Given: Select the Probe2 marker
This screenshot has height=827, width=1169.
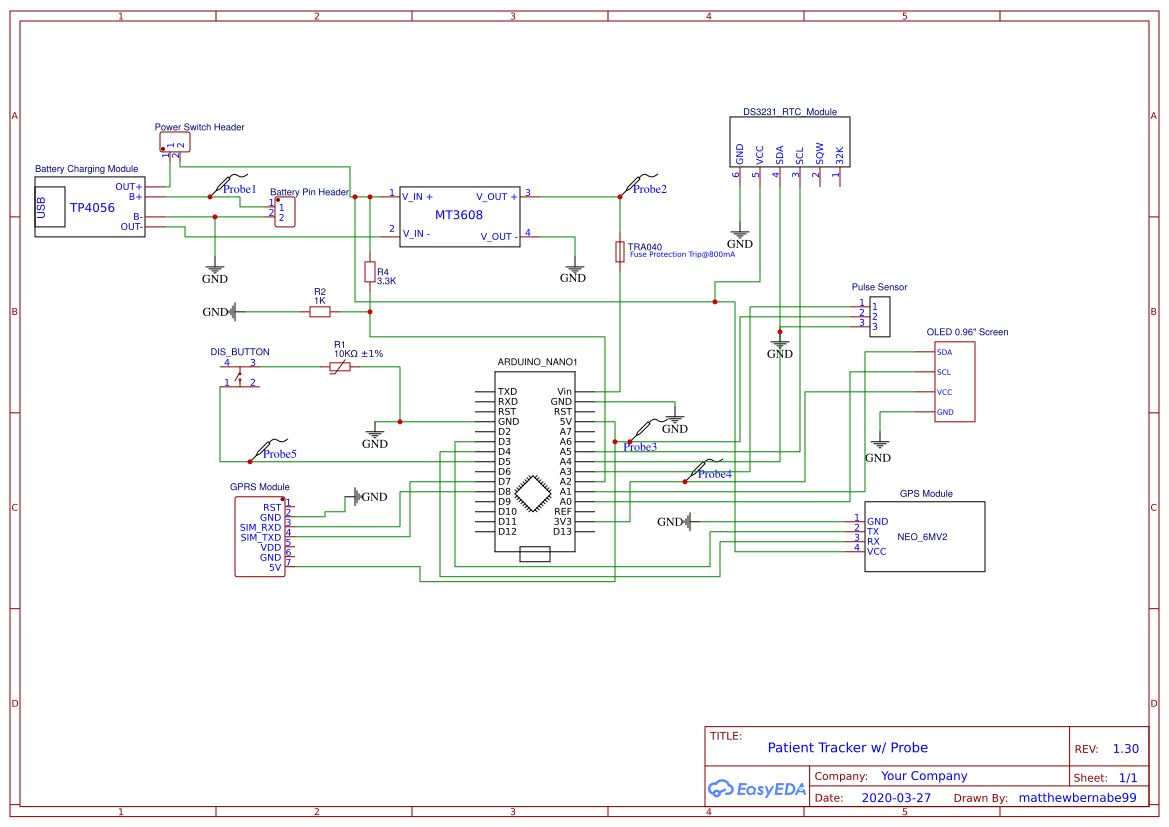Looking at the screenshot, I should click(642, 186).
